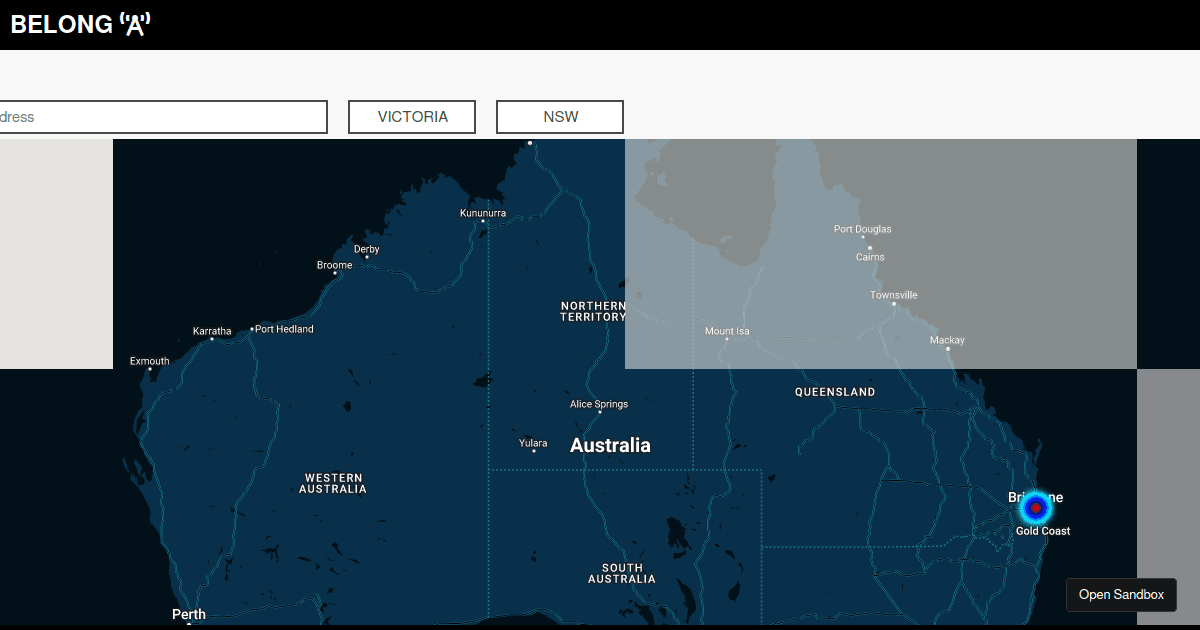Switch coverage view to VICTORIA
Image resolution: width=1200 pixels, height=630 pixels.
[411, 116]
